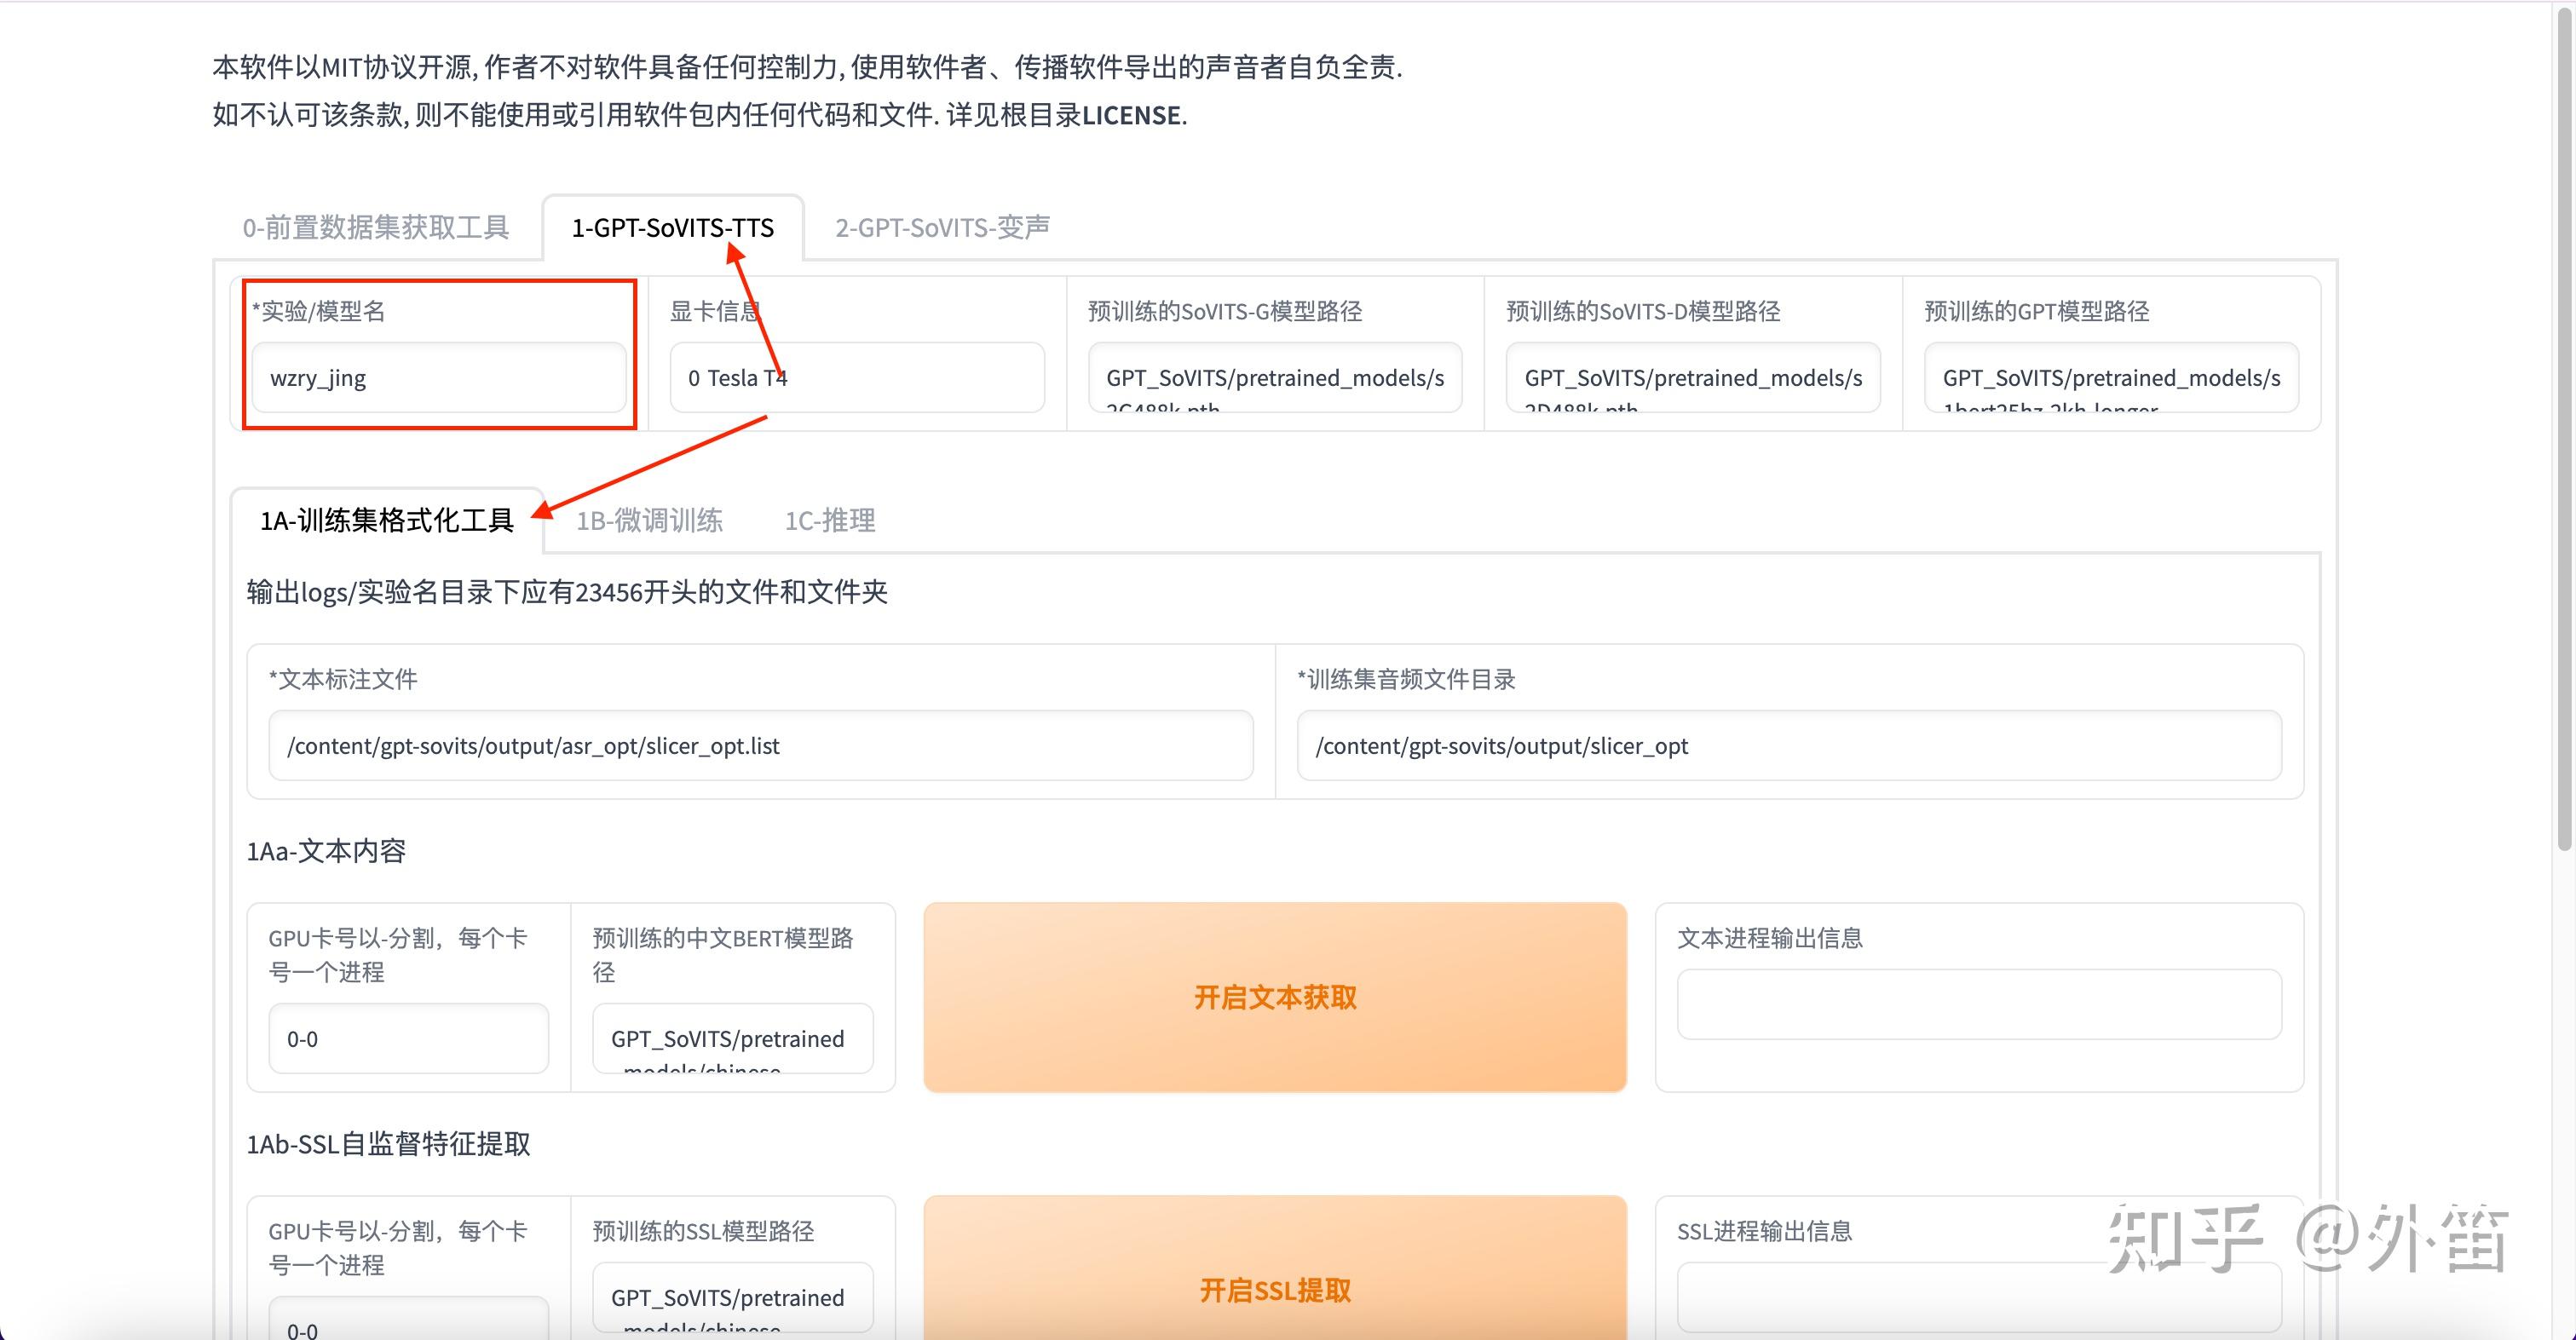Open the 2-GPT-SoVITS-变声 tab
The image size is (2576, 1340).
[941, 228]
